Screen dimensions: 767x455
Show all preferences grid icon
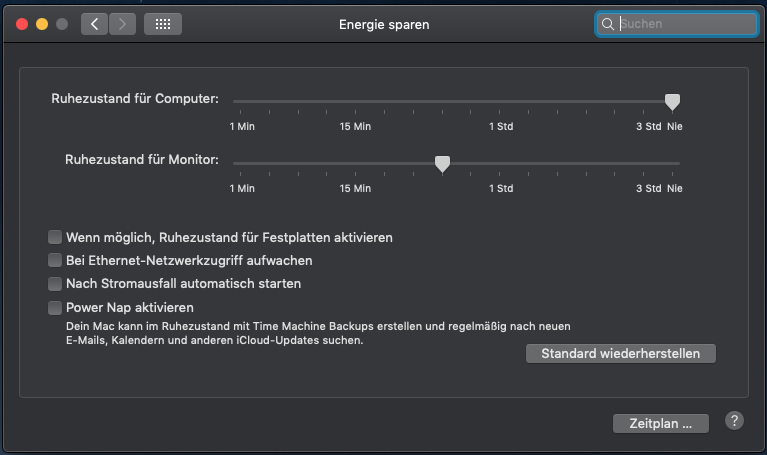point(163,24)
